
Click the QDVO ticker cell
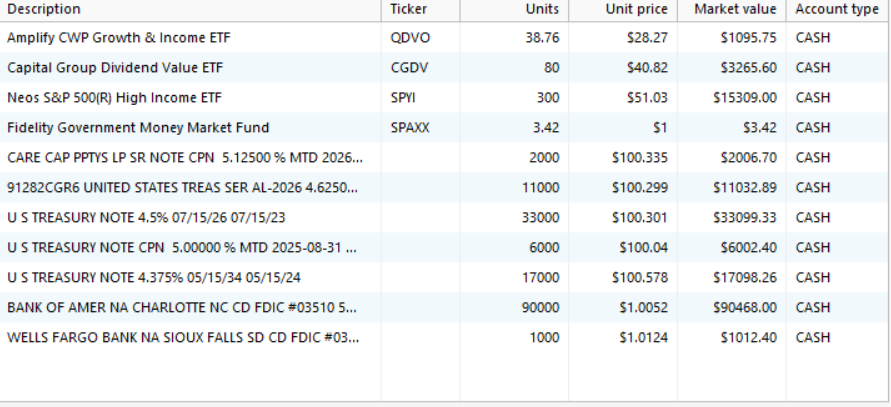click(x=410, y=38)
